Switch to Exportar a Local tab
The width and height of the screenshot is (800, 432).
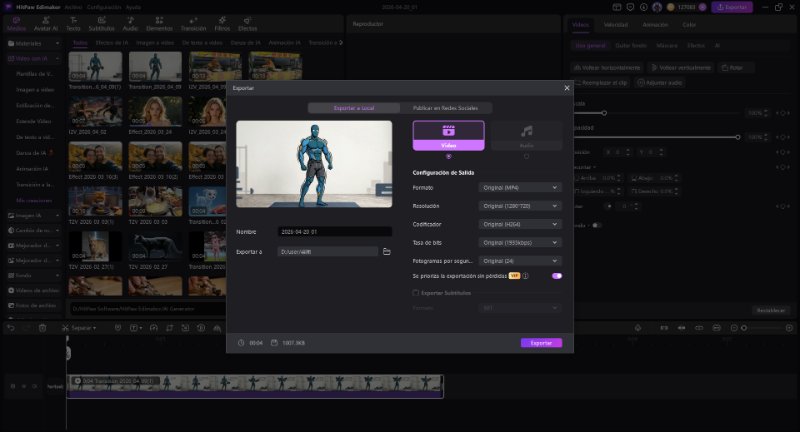pyautogui.click(x=354, y=108)
